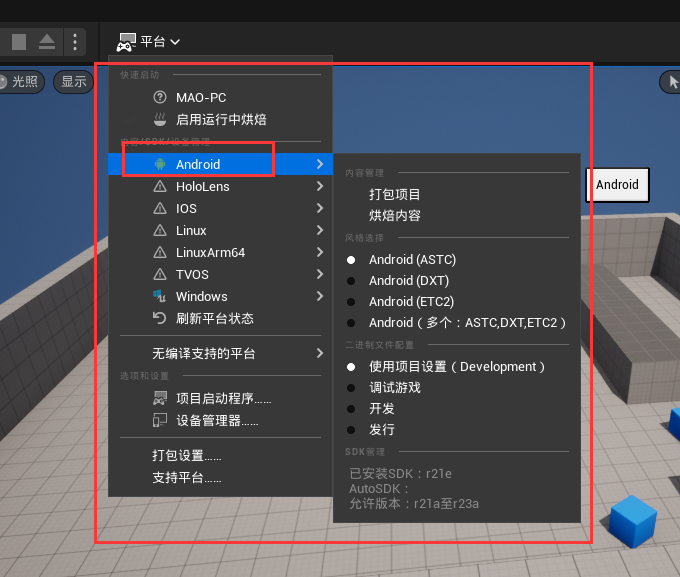Open the Linux platform entry
This screenshot has height=577, width=680.
click(x=220, y=230)
